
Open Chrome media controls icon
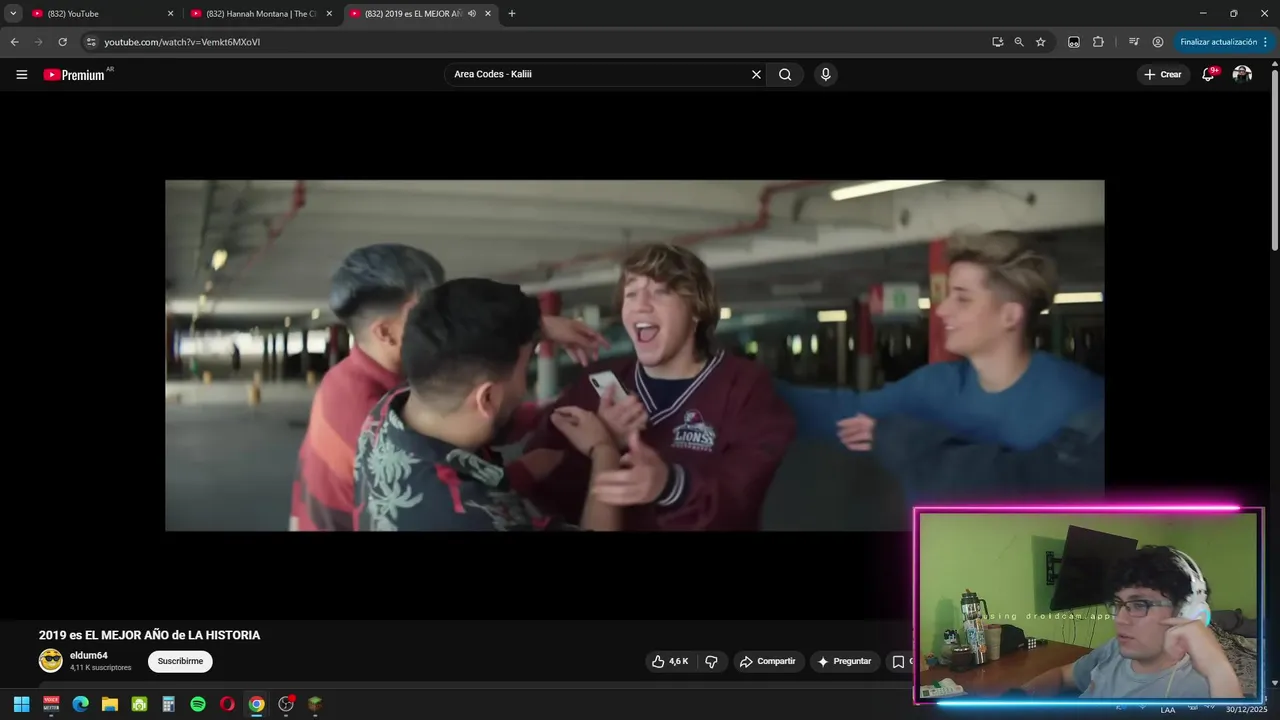click(1134, 42)
